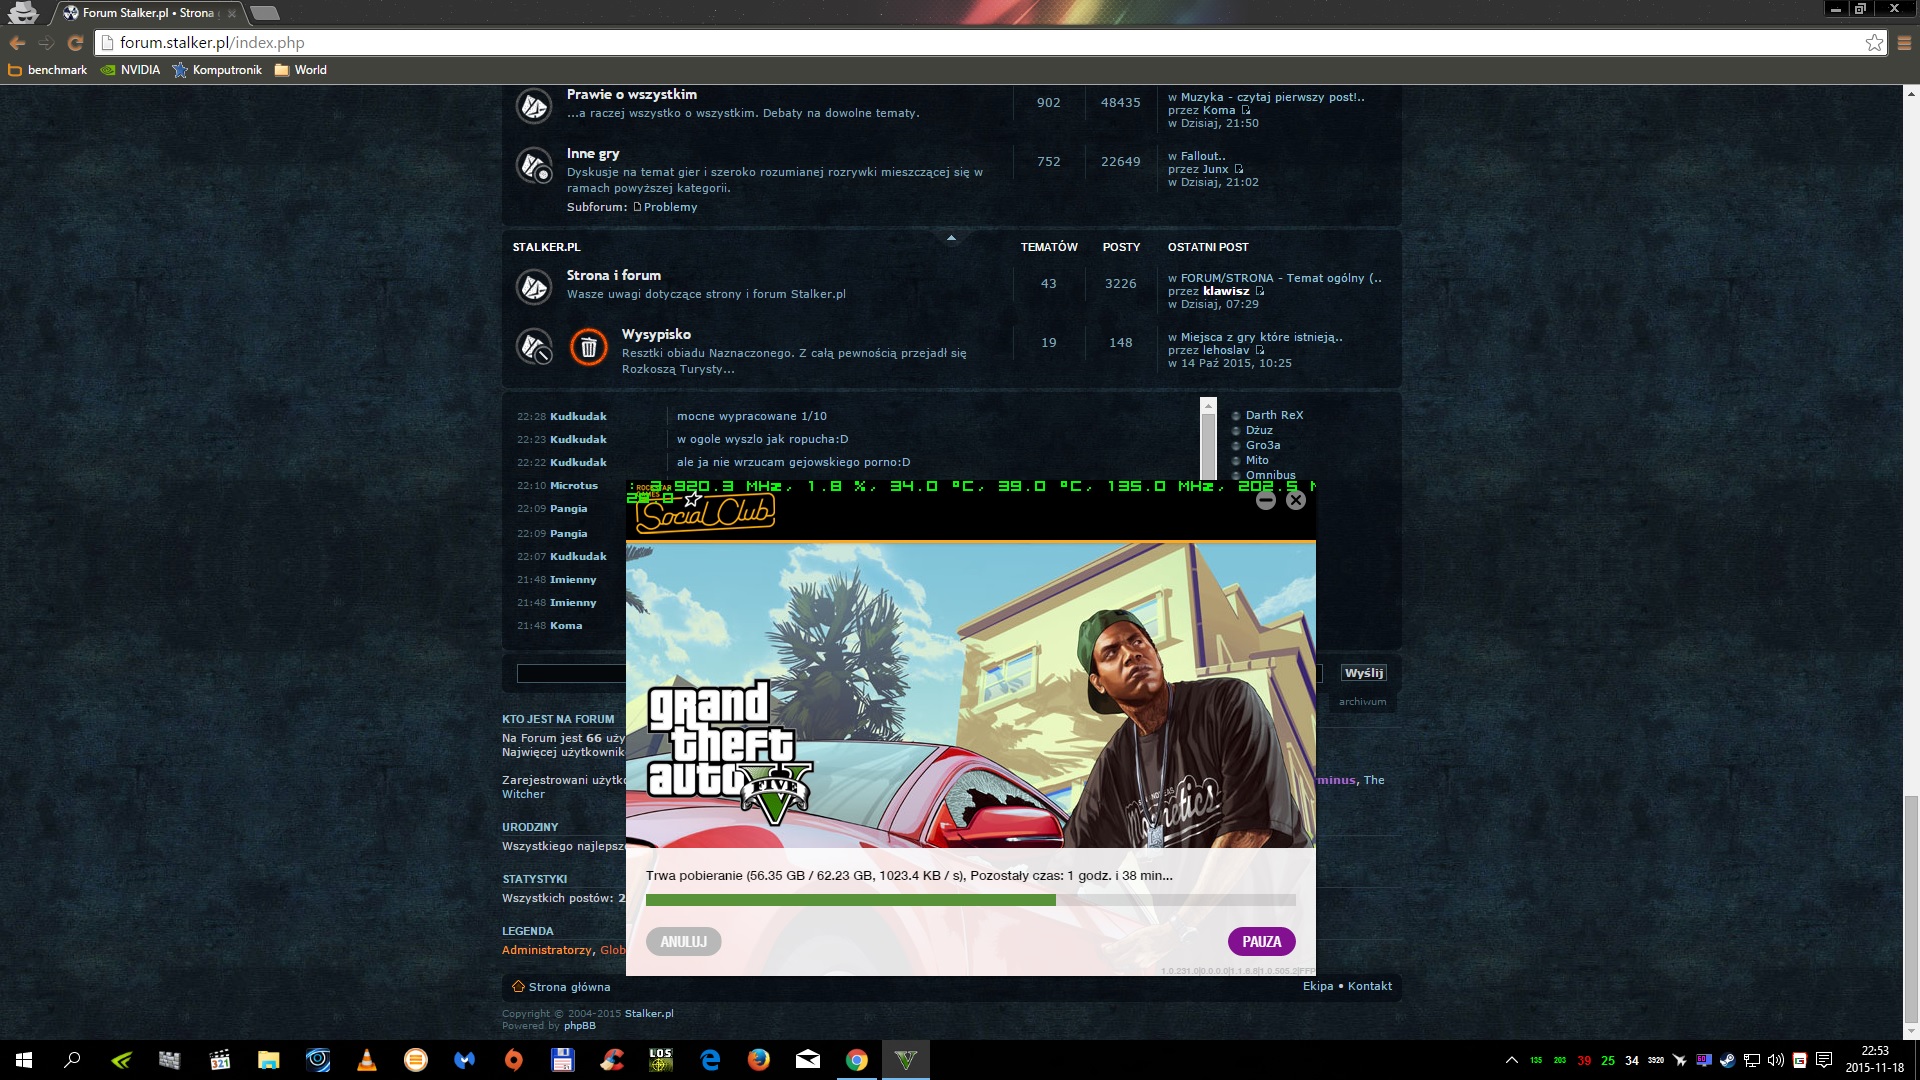Viewport: 1920px width, 1080px height.
Task: Open Media Player Classic 321 taskbar icon
Action: (220, 1060)
